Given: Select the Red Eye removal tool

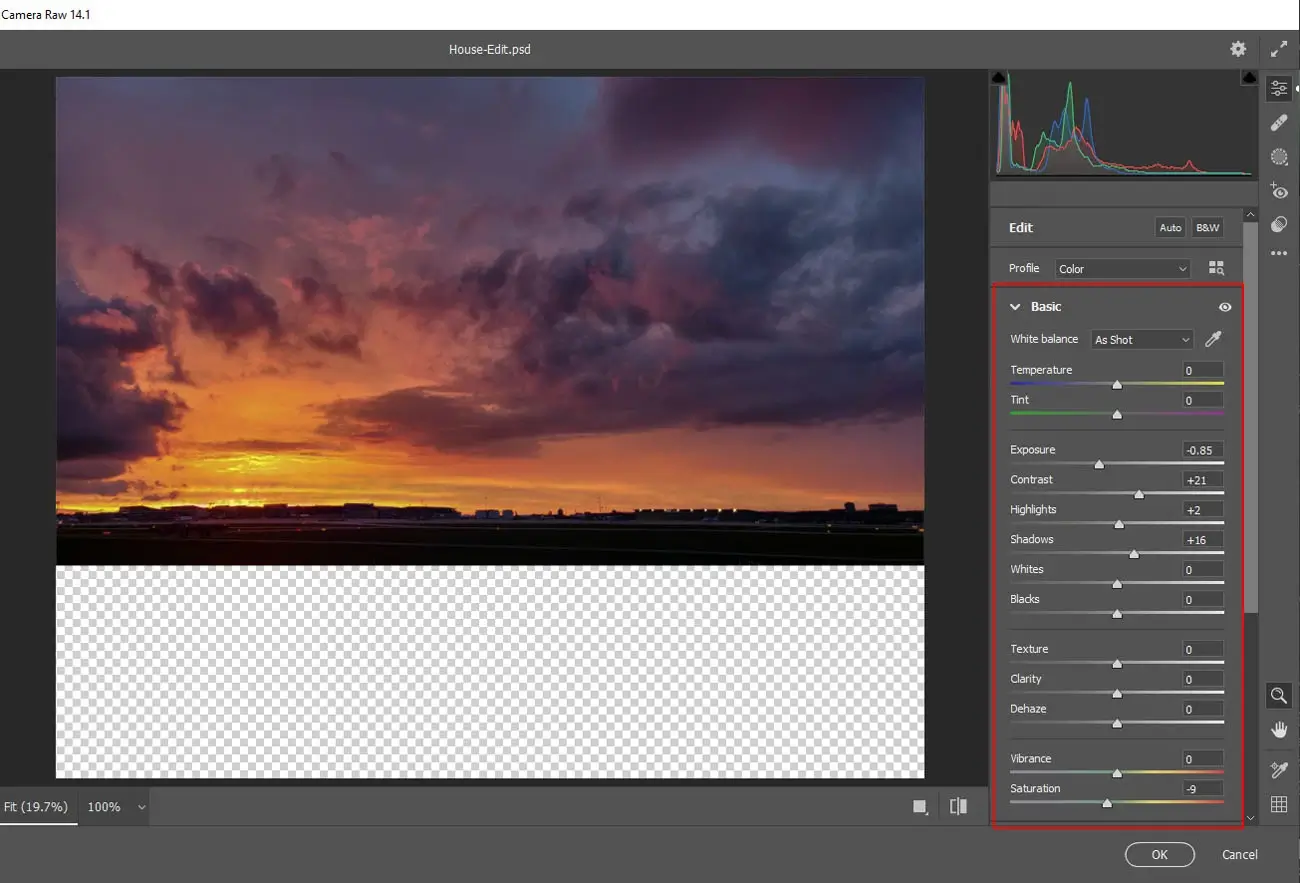Looking at the screenshot, I should click(1279, 191).
